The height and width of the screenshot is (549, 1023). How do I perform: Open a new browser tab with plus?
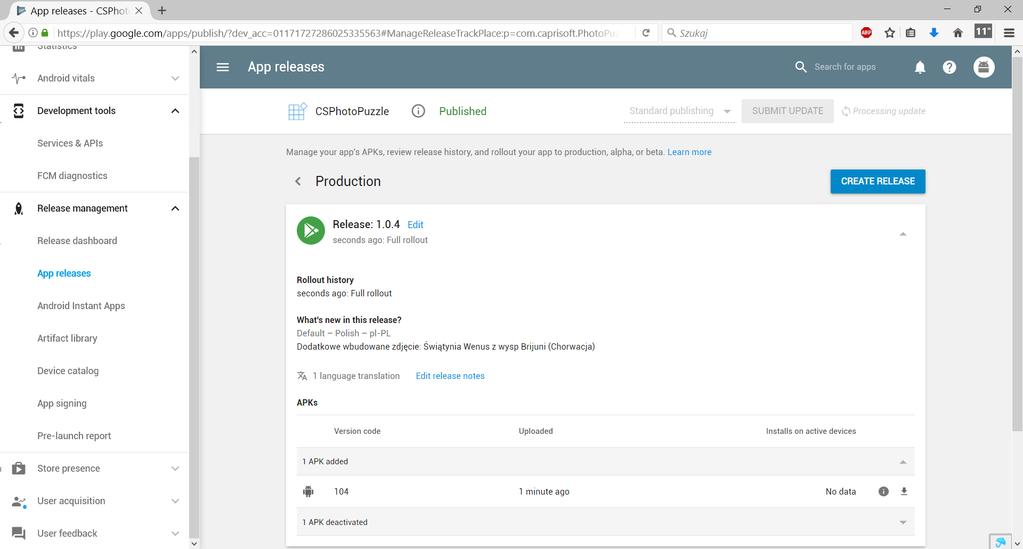[x=162, y=10]
